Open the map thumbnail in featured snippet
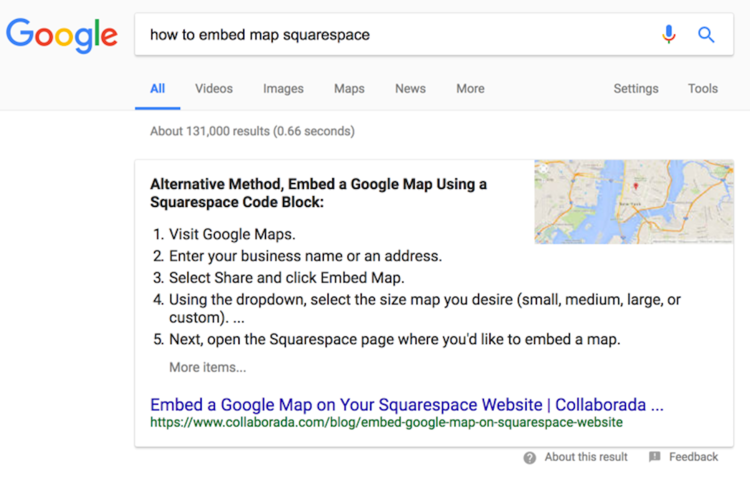Viewport: 750px width, 482px height. pyautogui.click(x=634, y=202)
